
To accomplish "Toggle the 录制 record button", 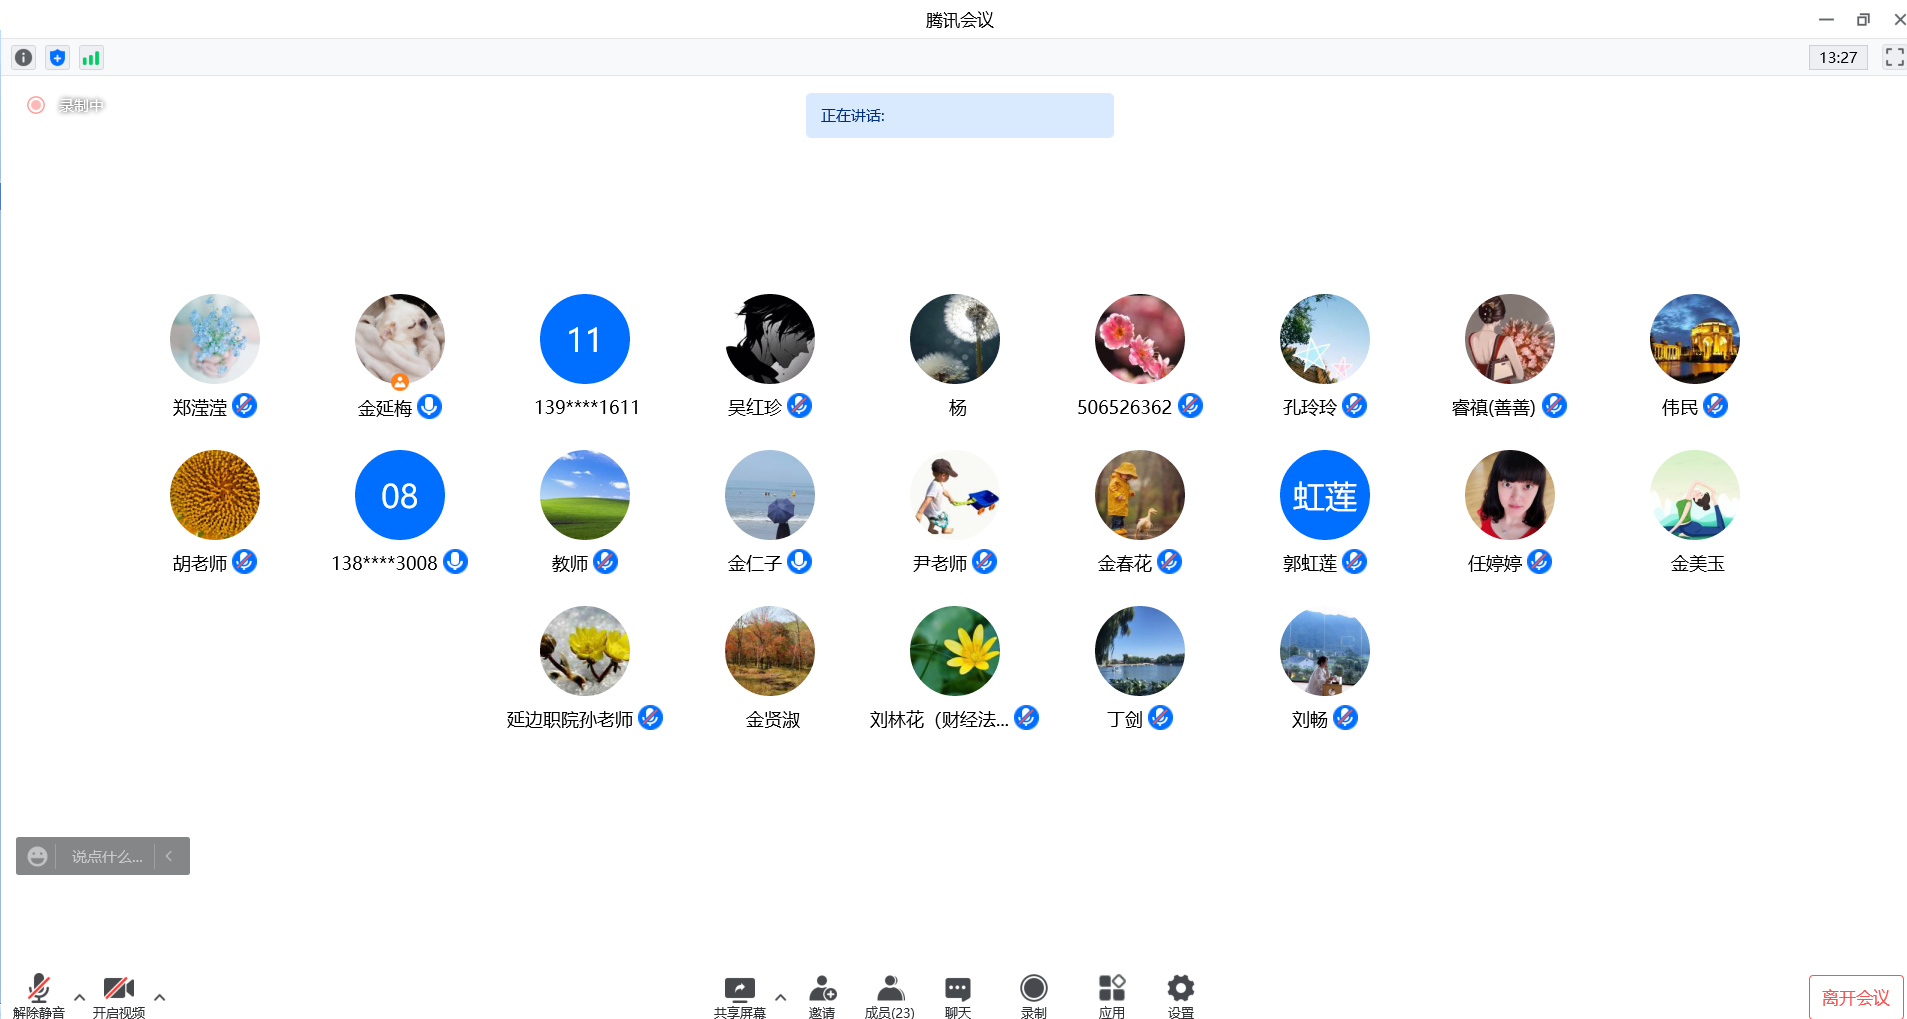I will [1033, 996].
